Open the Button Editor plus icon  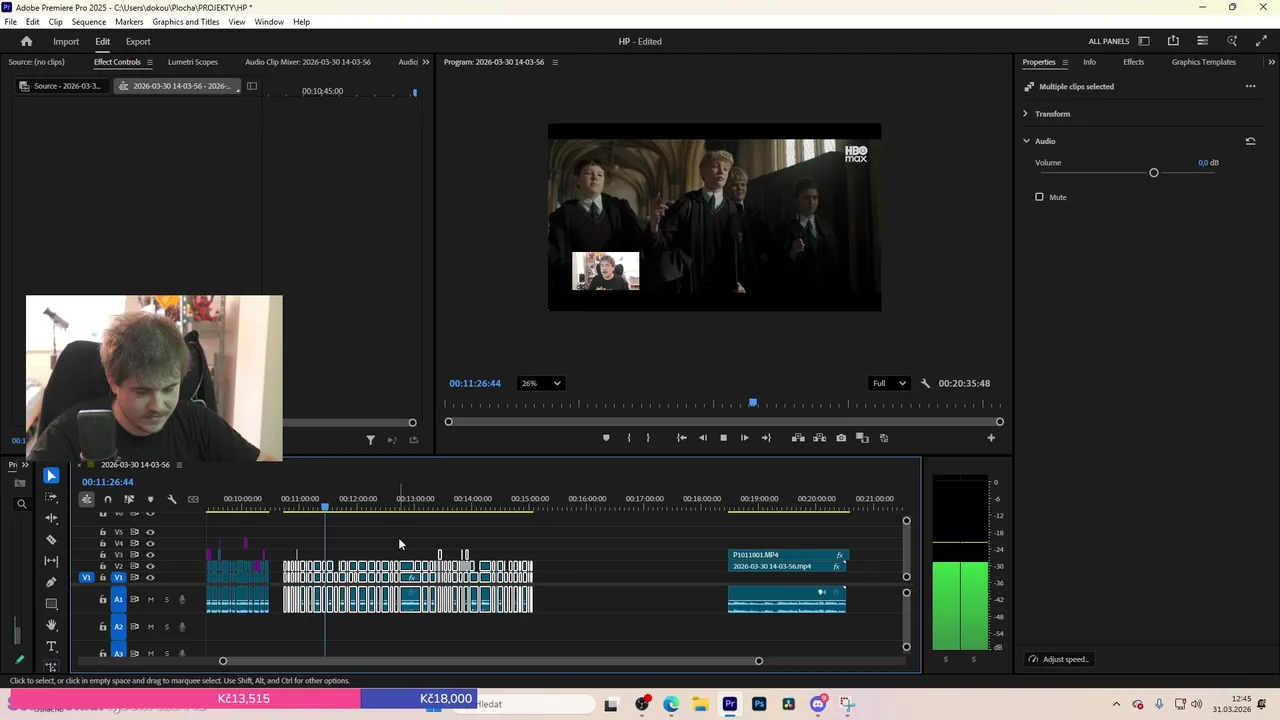tap(991, 438)
